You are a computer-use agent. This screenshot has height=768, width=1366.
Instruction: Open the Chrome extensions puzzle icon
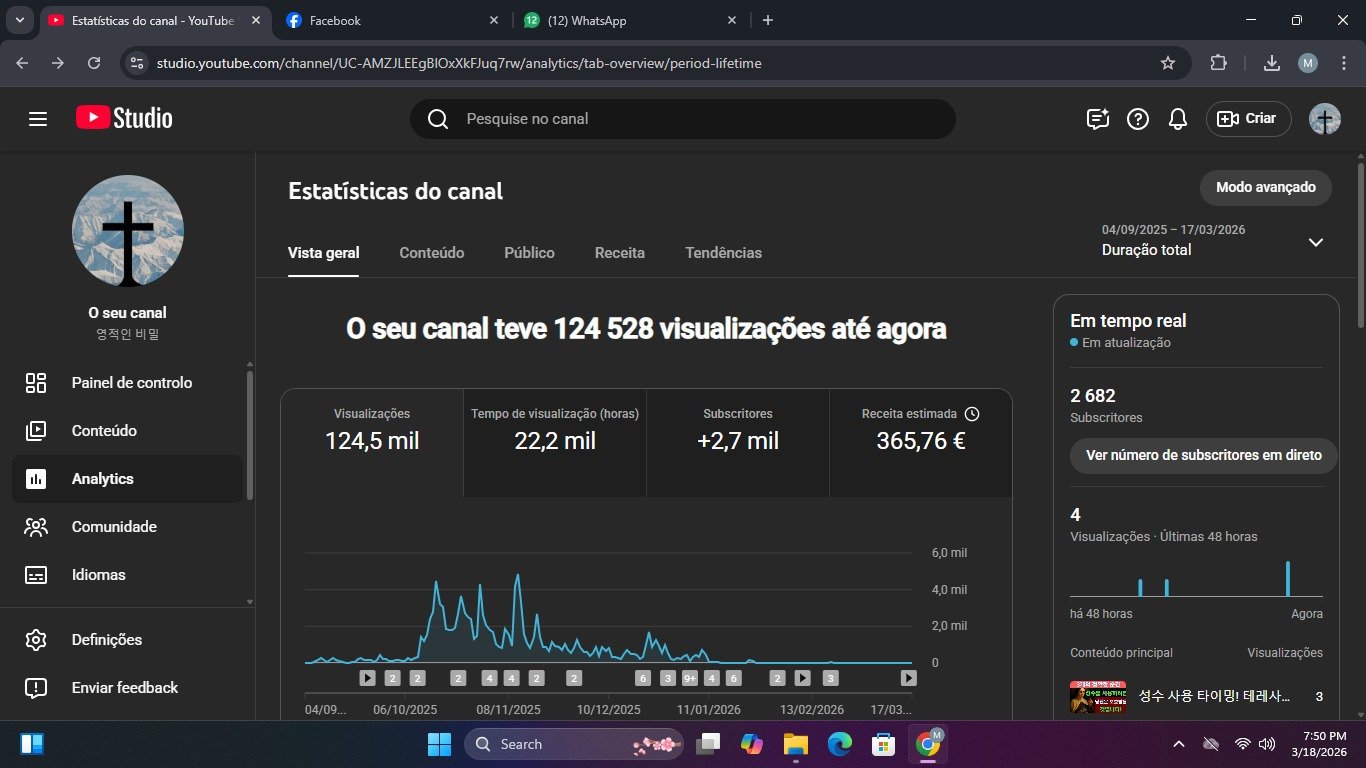click(1218, 63)
